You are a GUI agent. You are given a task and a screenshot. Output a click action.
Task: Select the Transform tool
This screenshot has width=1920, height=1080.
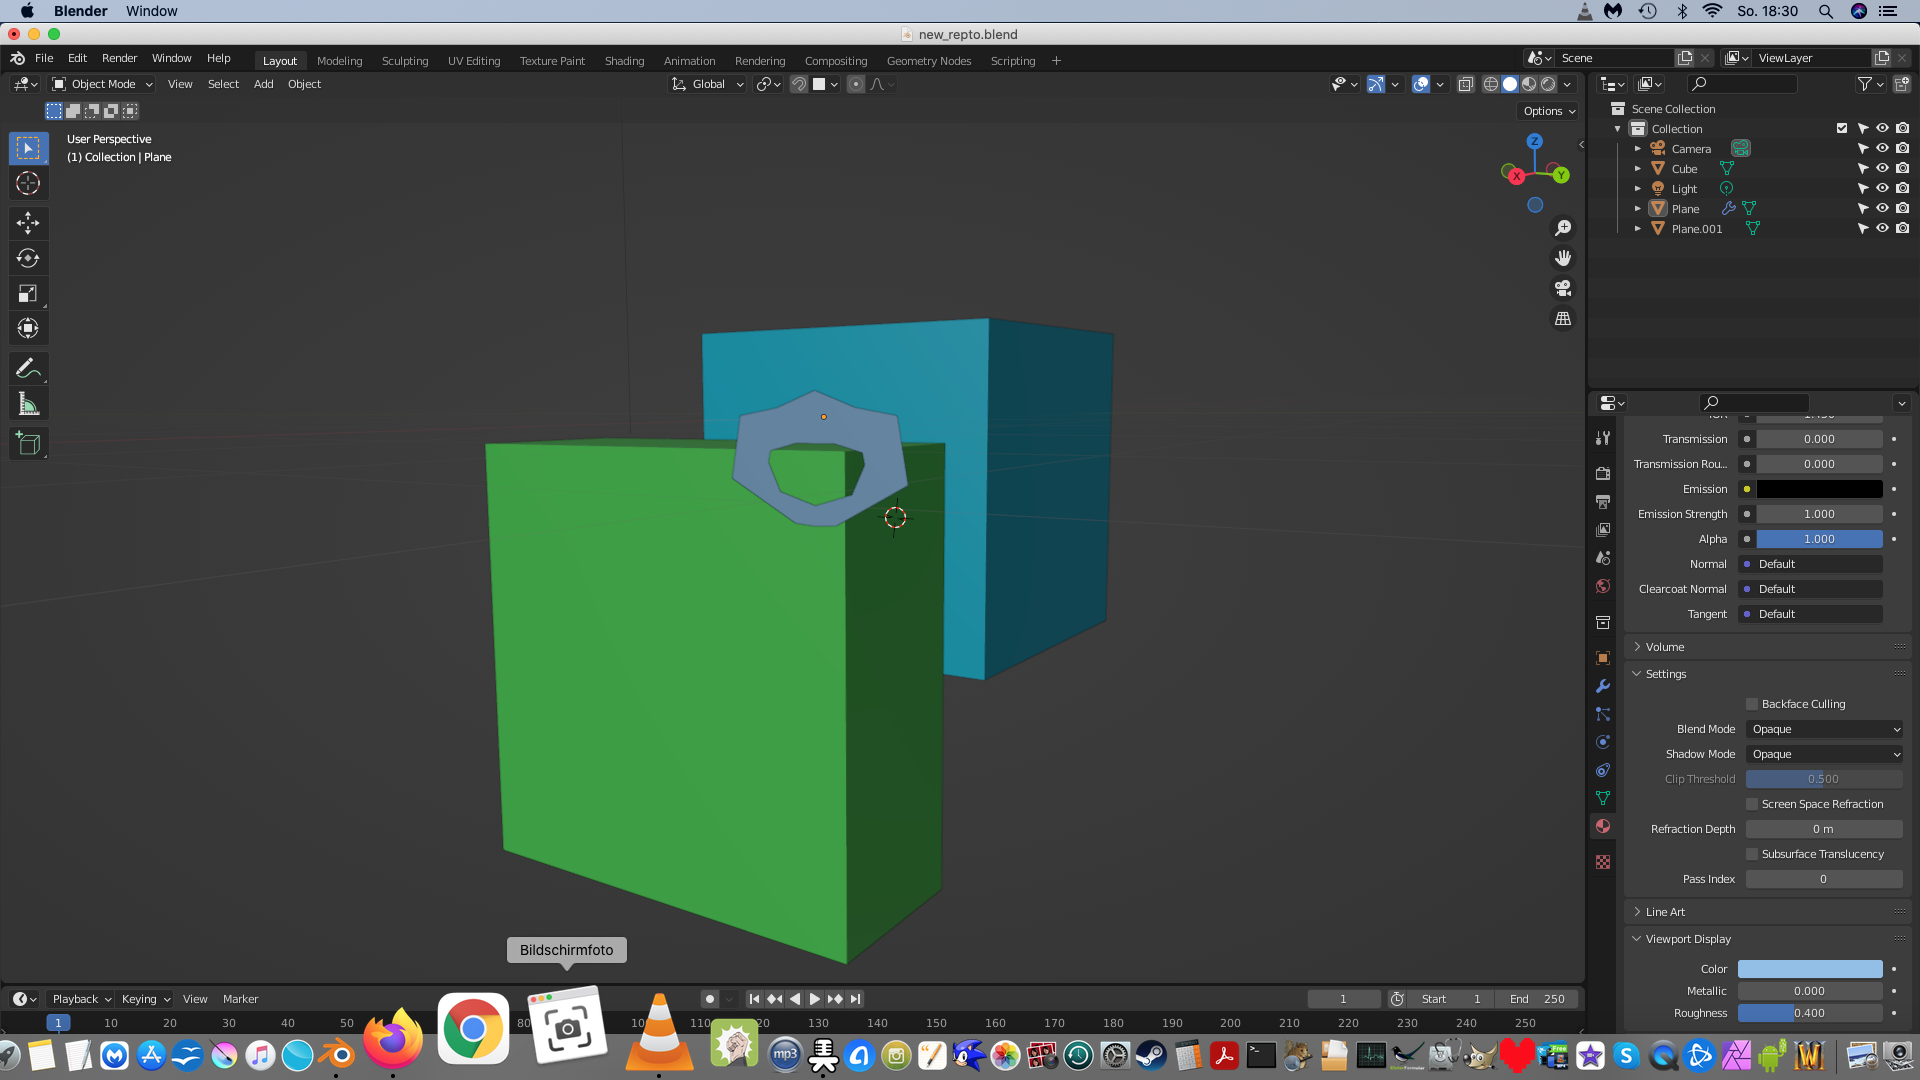pyautogui.click(x=28, y=328)
